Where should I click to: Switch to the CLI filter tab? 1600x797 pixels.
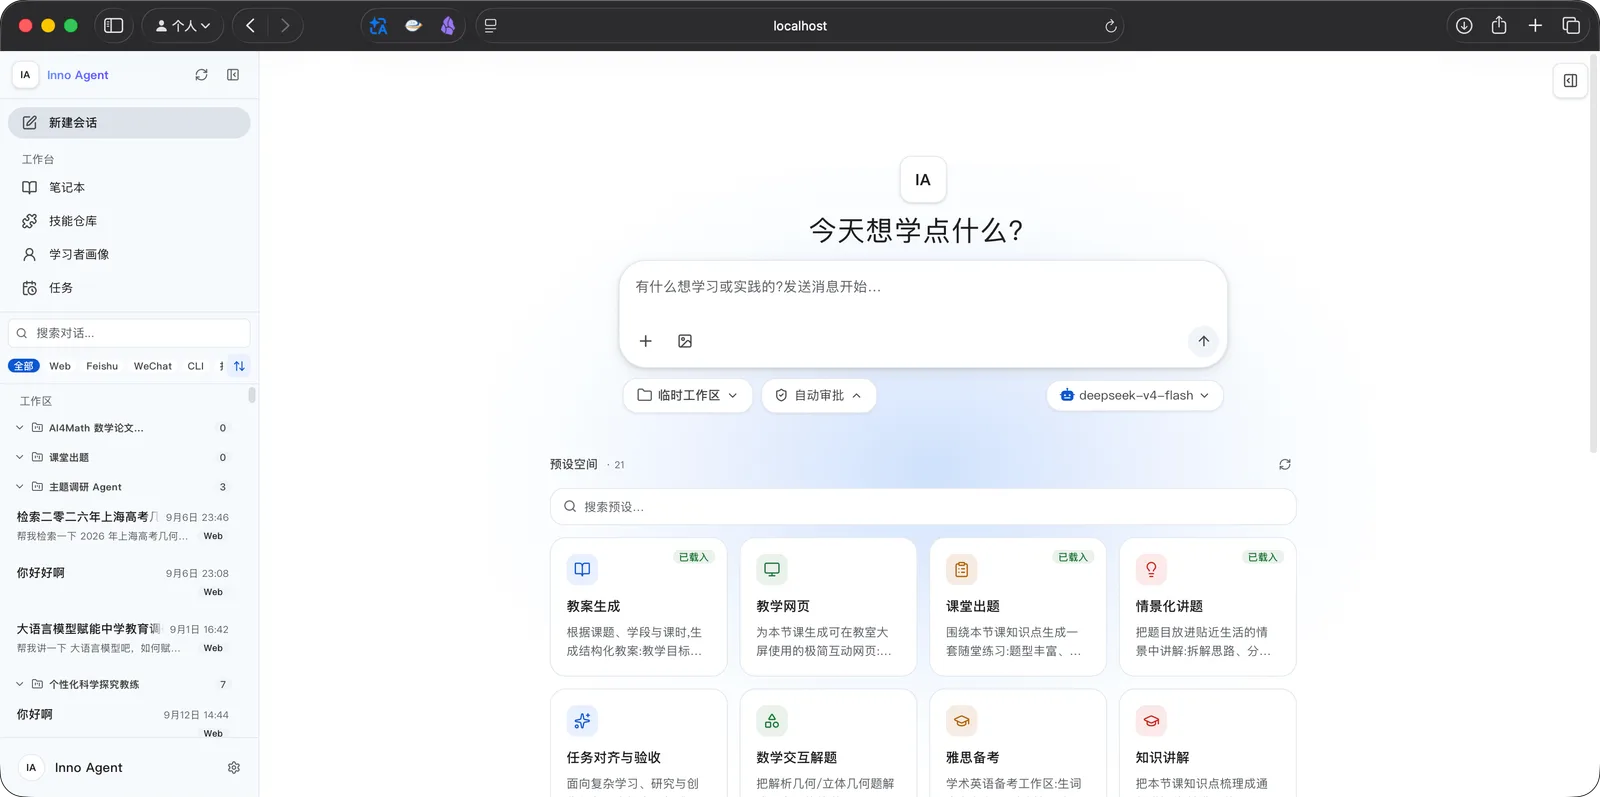196,366
